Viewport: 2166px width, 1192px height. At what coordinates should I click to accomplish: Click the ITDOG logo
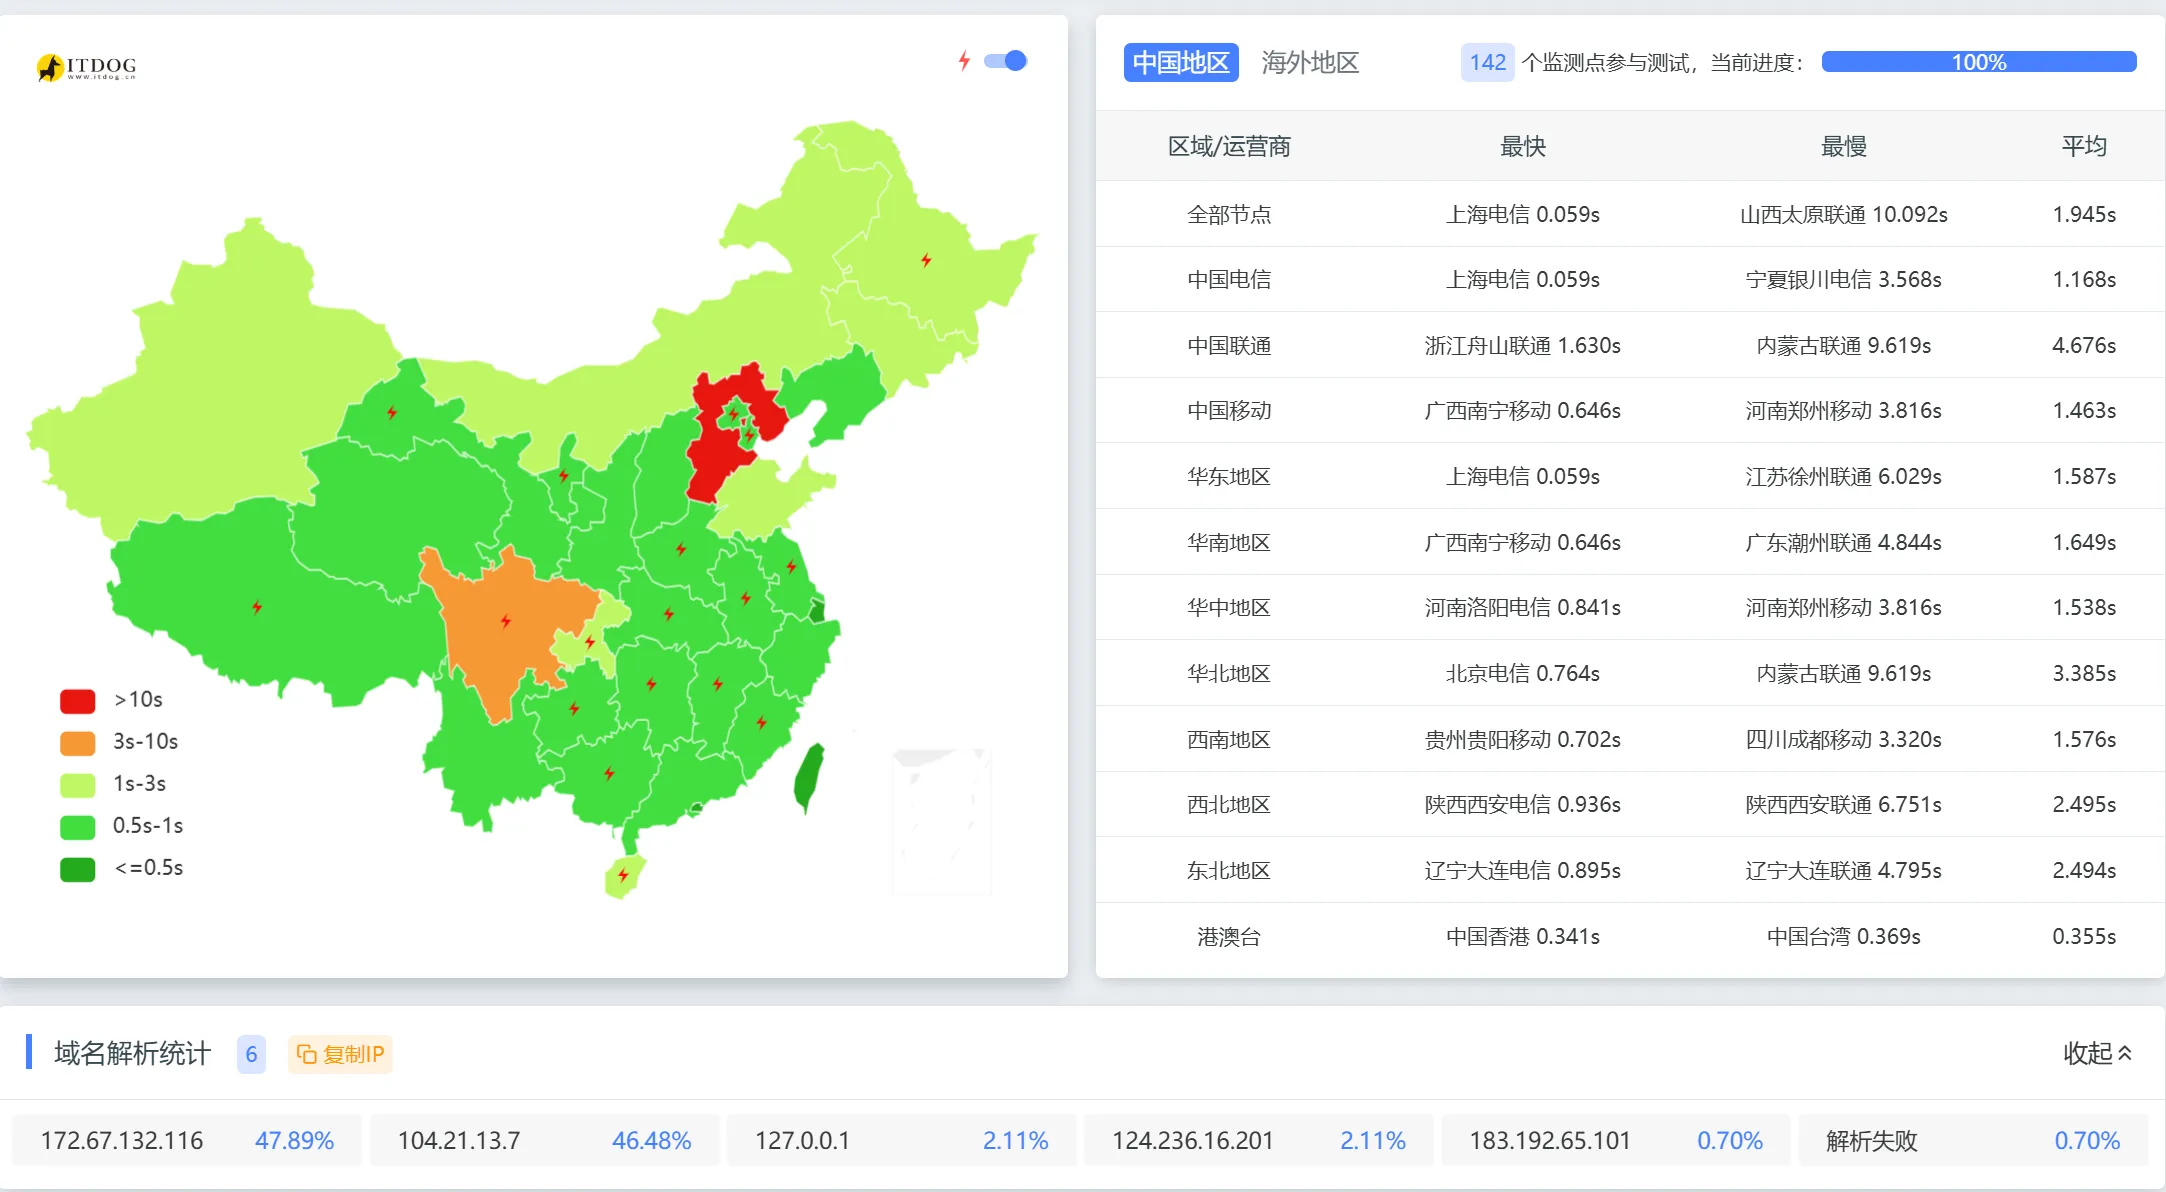point(87,67)
